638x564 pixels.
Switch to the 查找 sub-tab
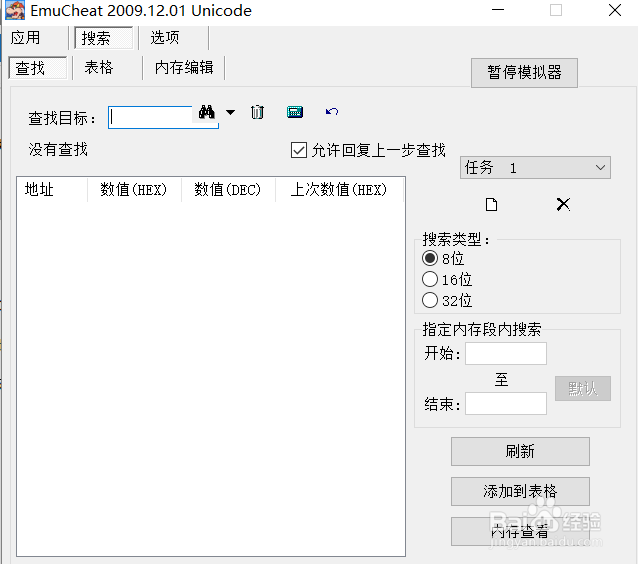37,68
